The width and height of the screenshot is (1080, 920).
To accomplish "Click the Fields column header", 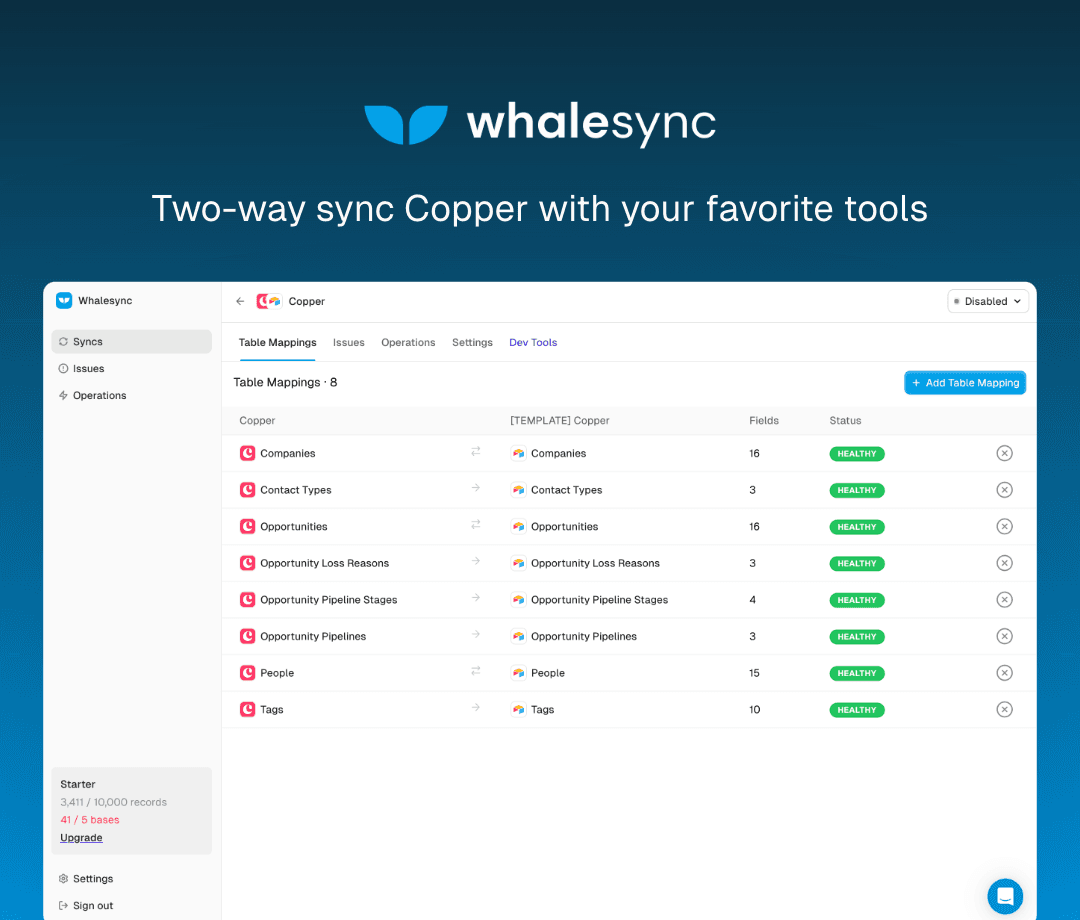I will point(764,420).
